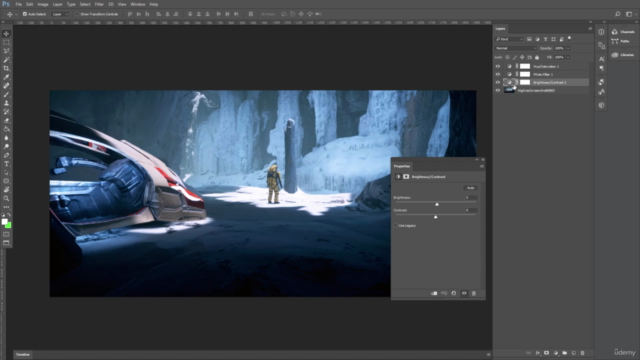The image size is (640, 360).
Task: Select the Eyedropper tool
Action: pyautogui.click(x=6, y=77)
